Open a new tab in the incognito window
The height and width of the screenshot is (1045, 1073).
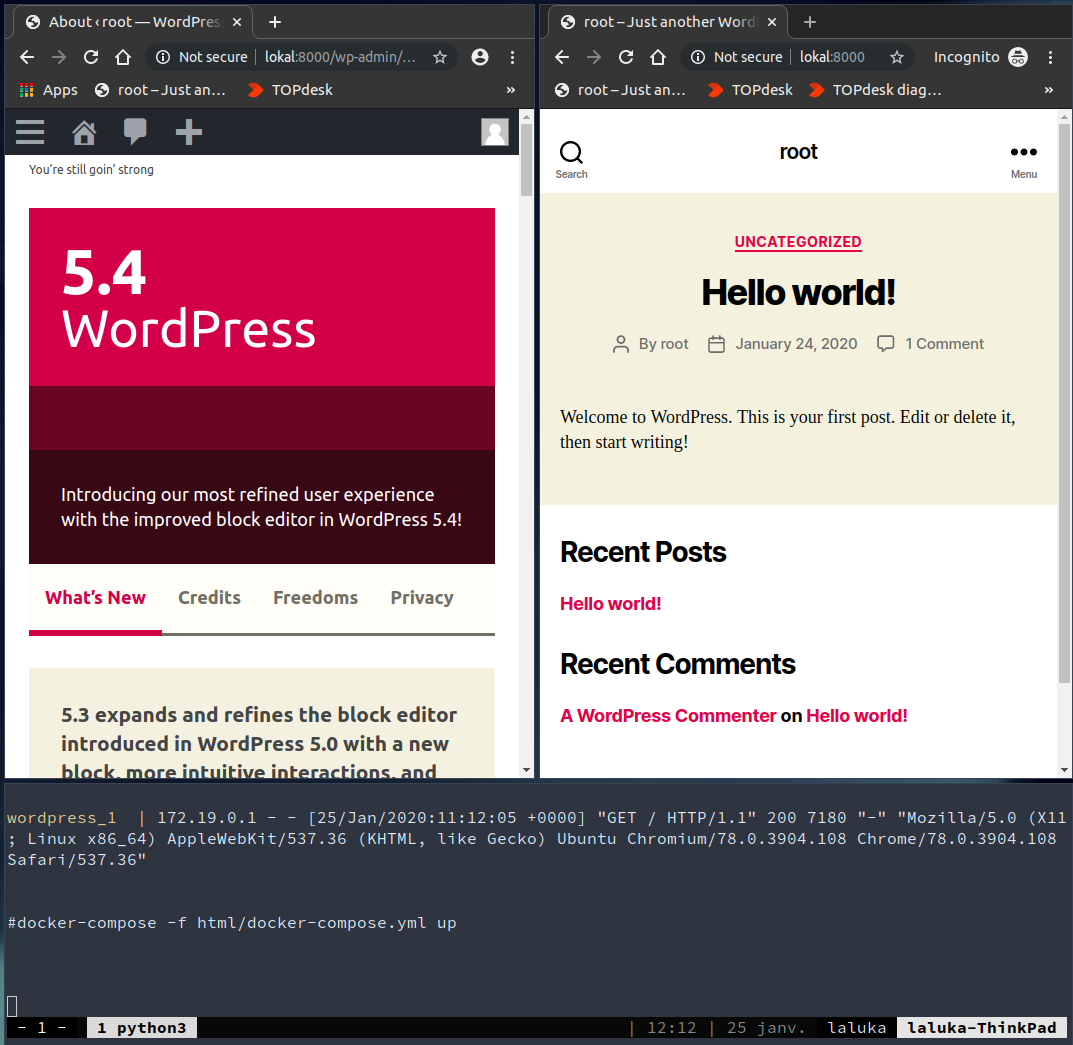click(810, 22)
